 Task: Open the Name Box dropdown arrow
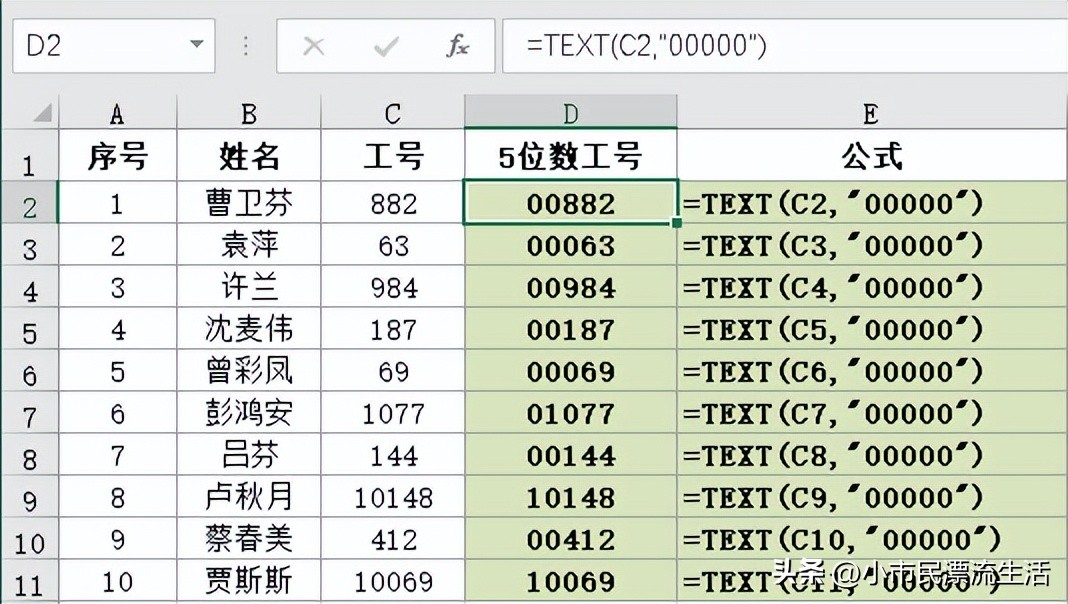pos(196,45)
